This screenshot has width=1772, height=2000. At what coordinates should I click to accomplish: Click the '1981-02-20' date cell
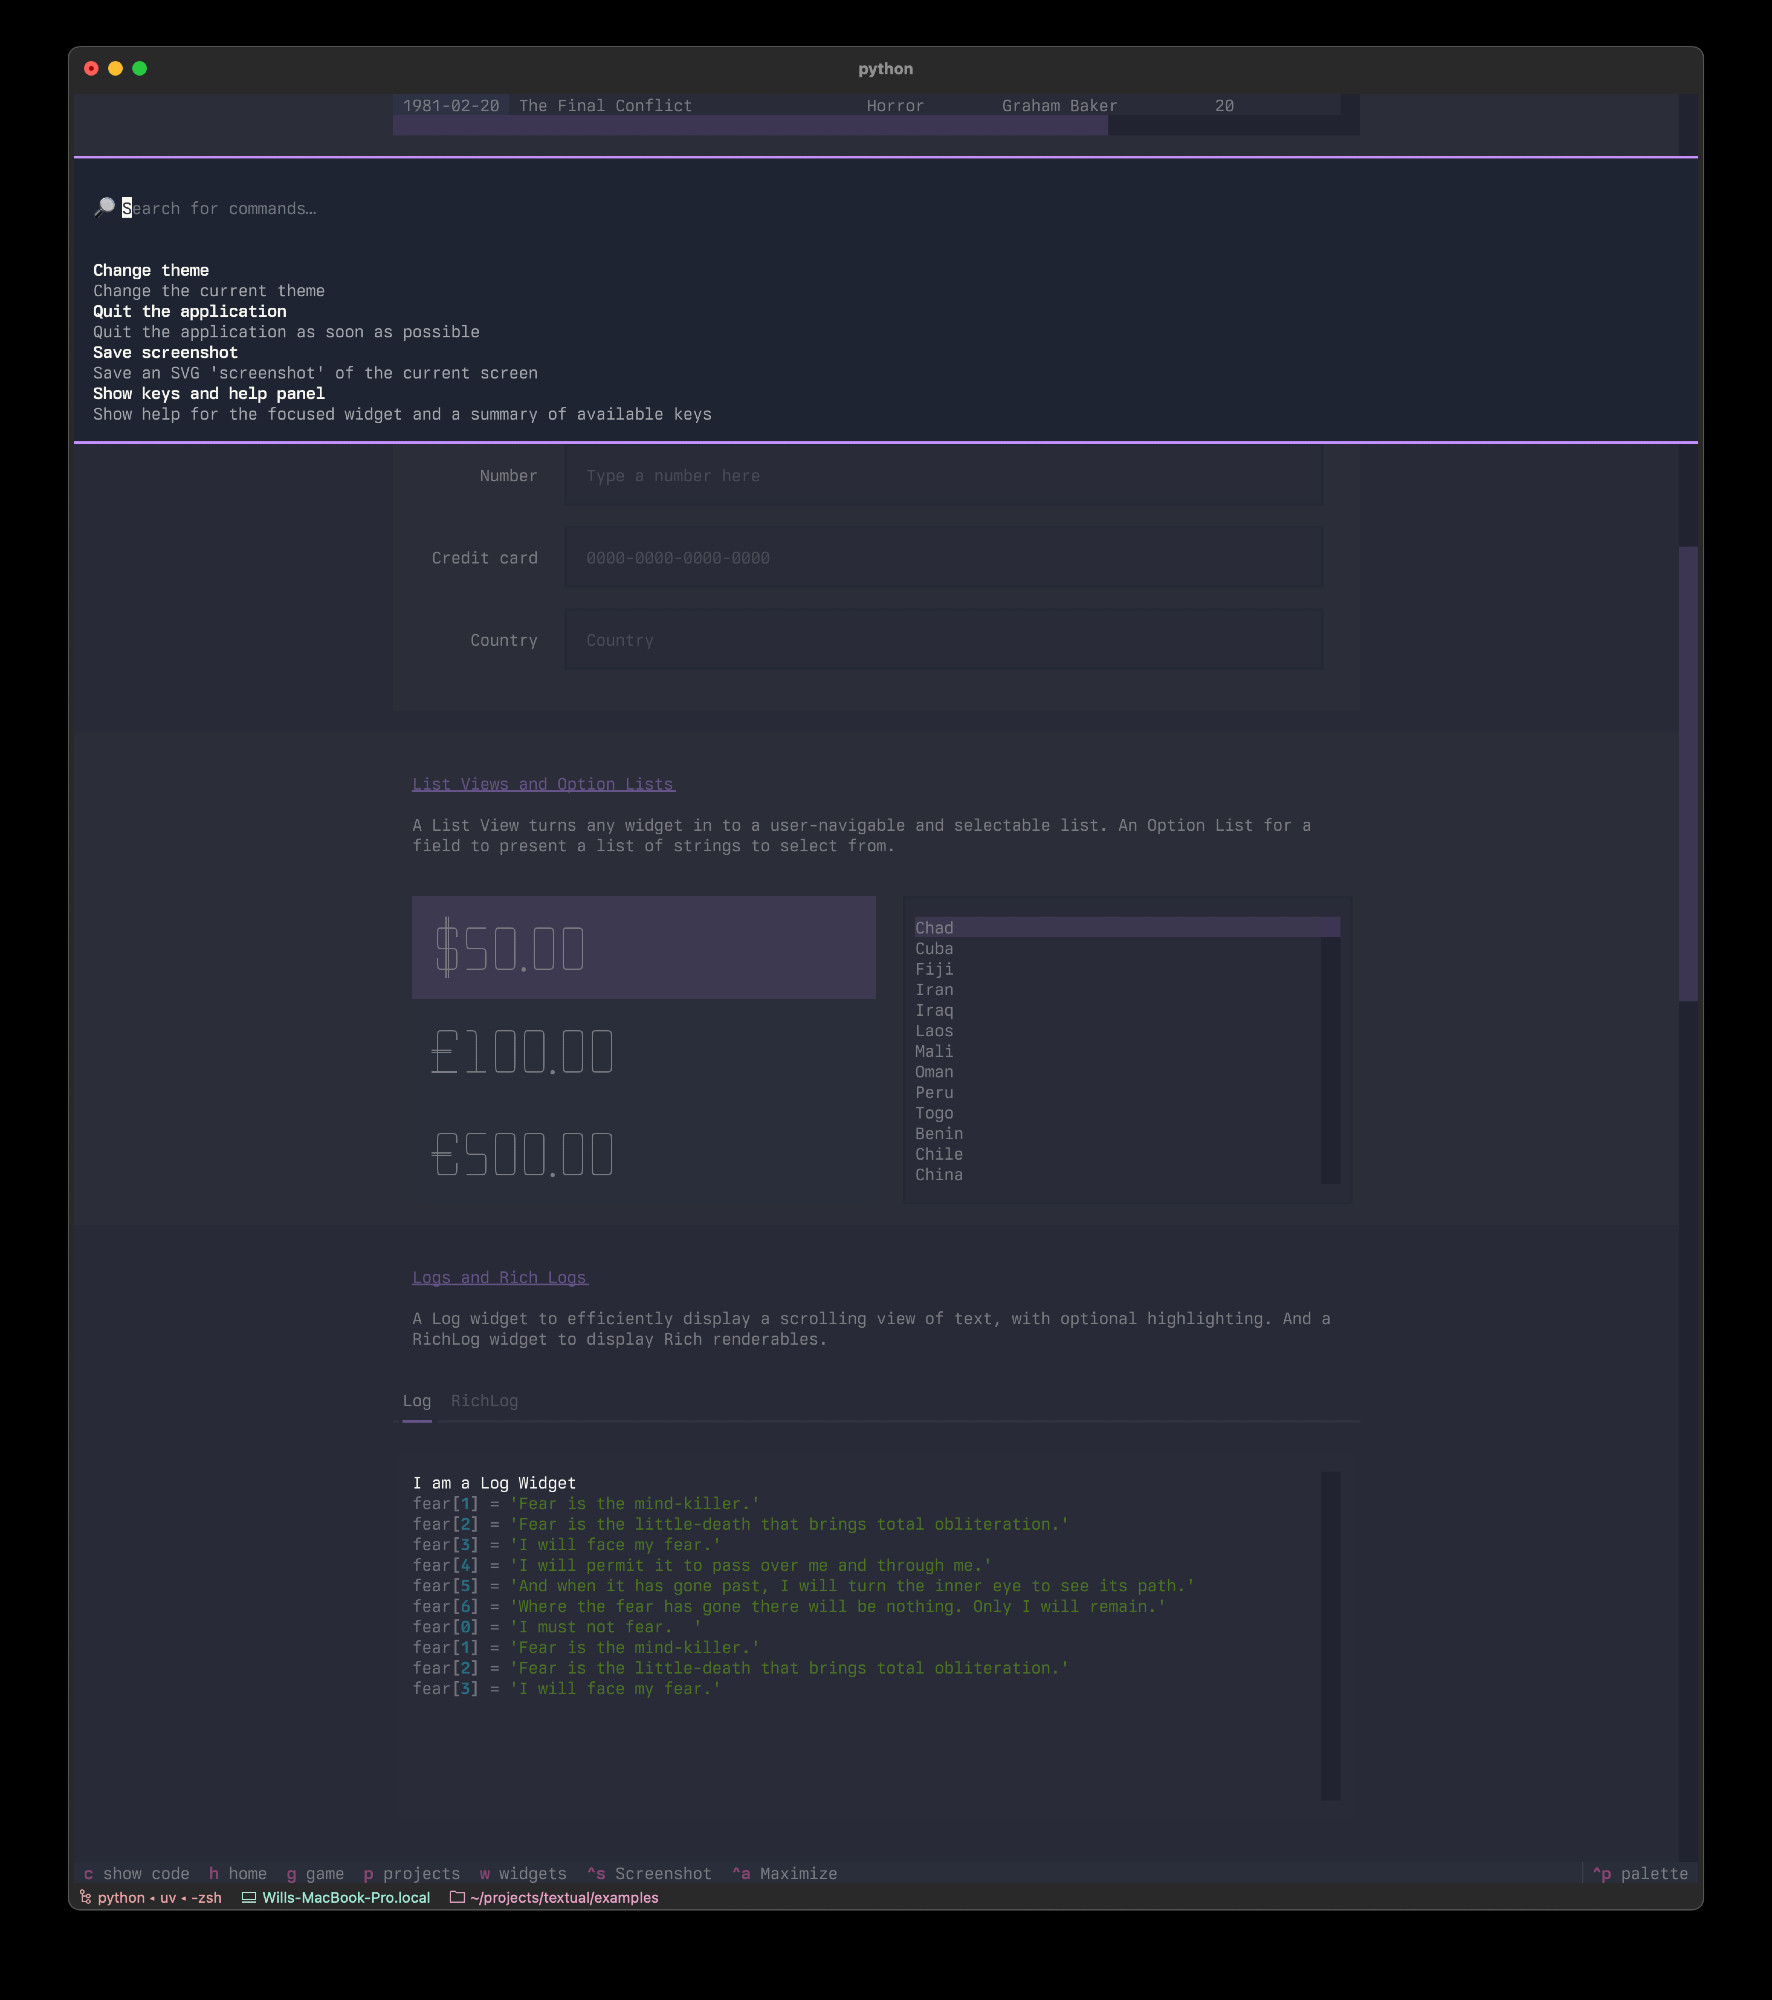(451, 105)
